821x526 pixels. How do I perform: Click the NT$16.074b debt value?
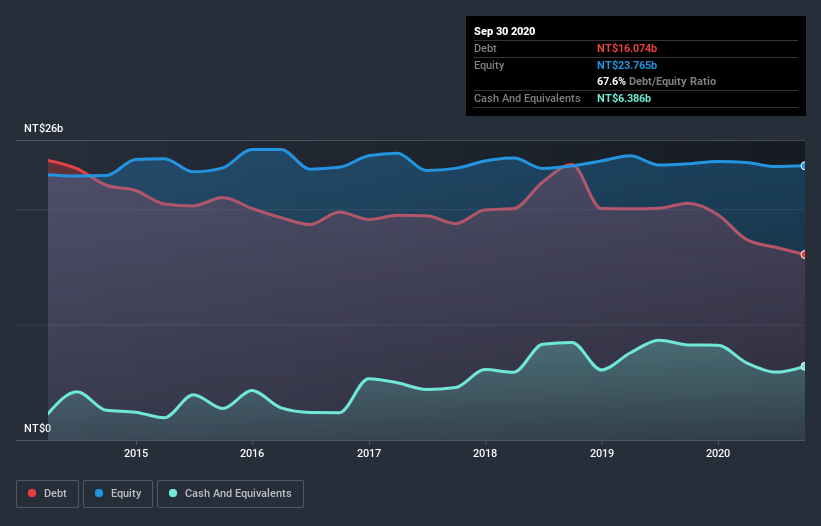627,48
